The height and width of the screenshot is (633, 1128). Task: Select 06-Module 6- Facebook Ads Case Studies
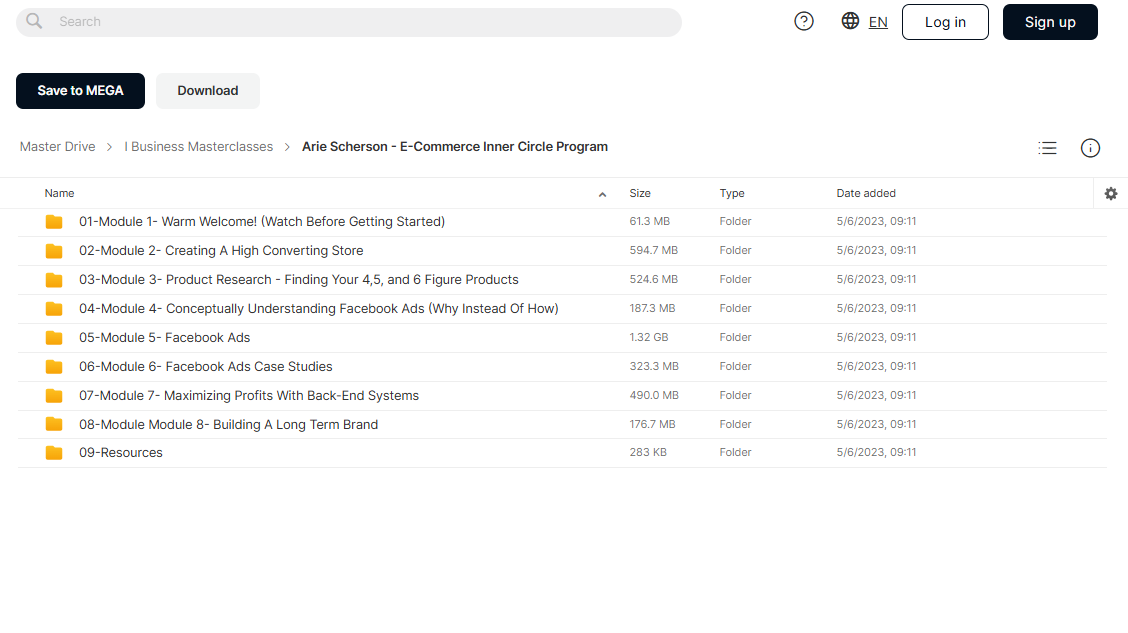(x=206, y=366)
